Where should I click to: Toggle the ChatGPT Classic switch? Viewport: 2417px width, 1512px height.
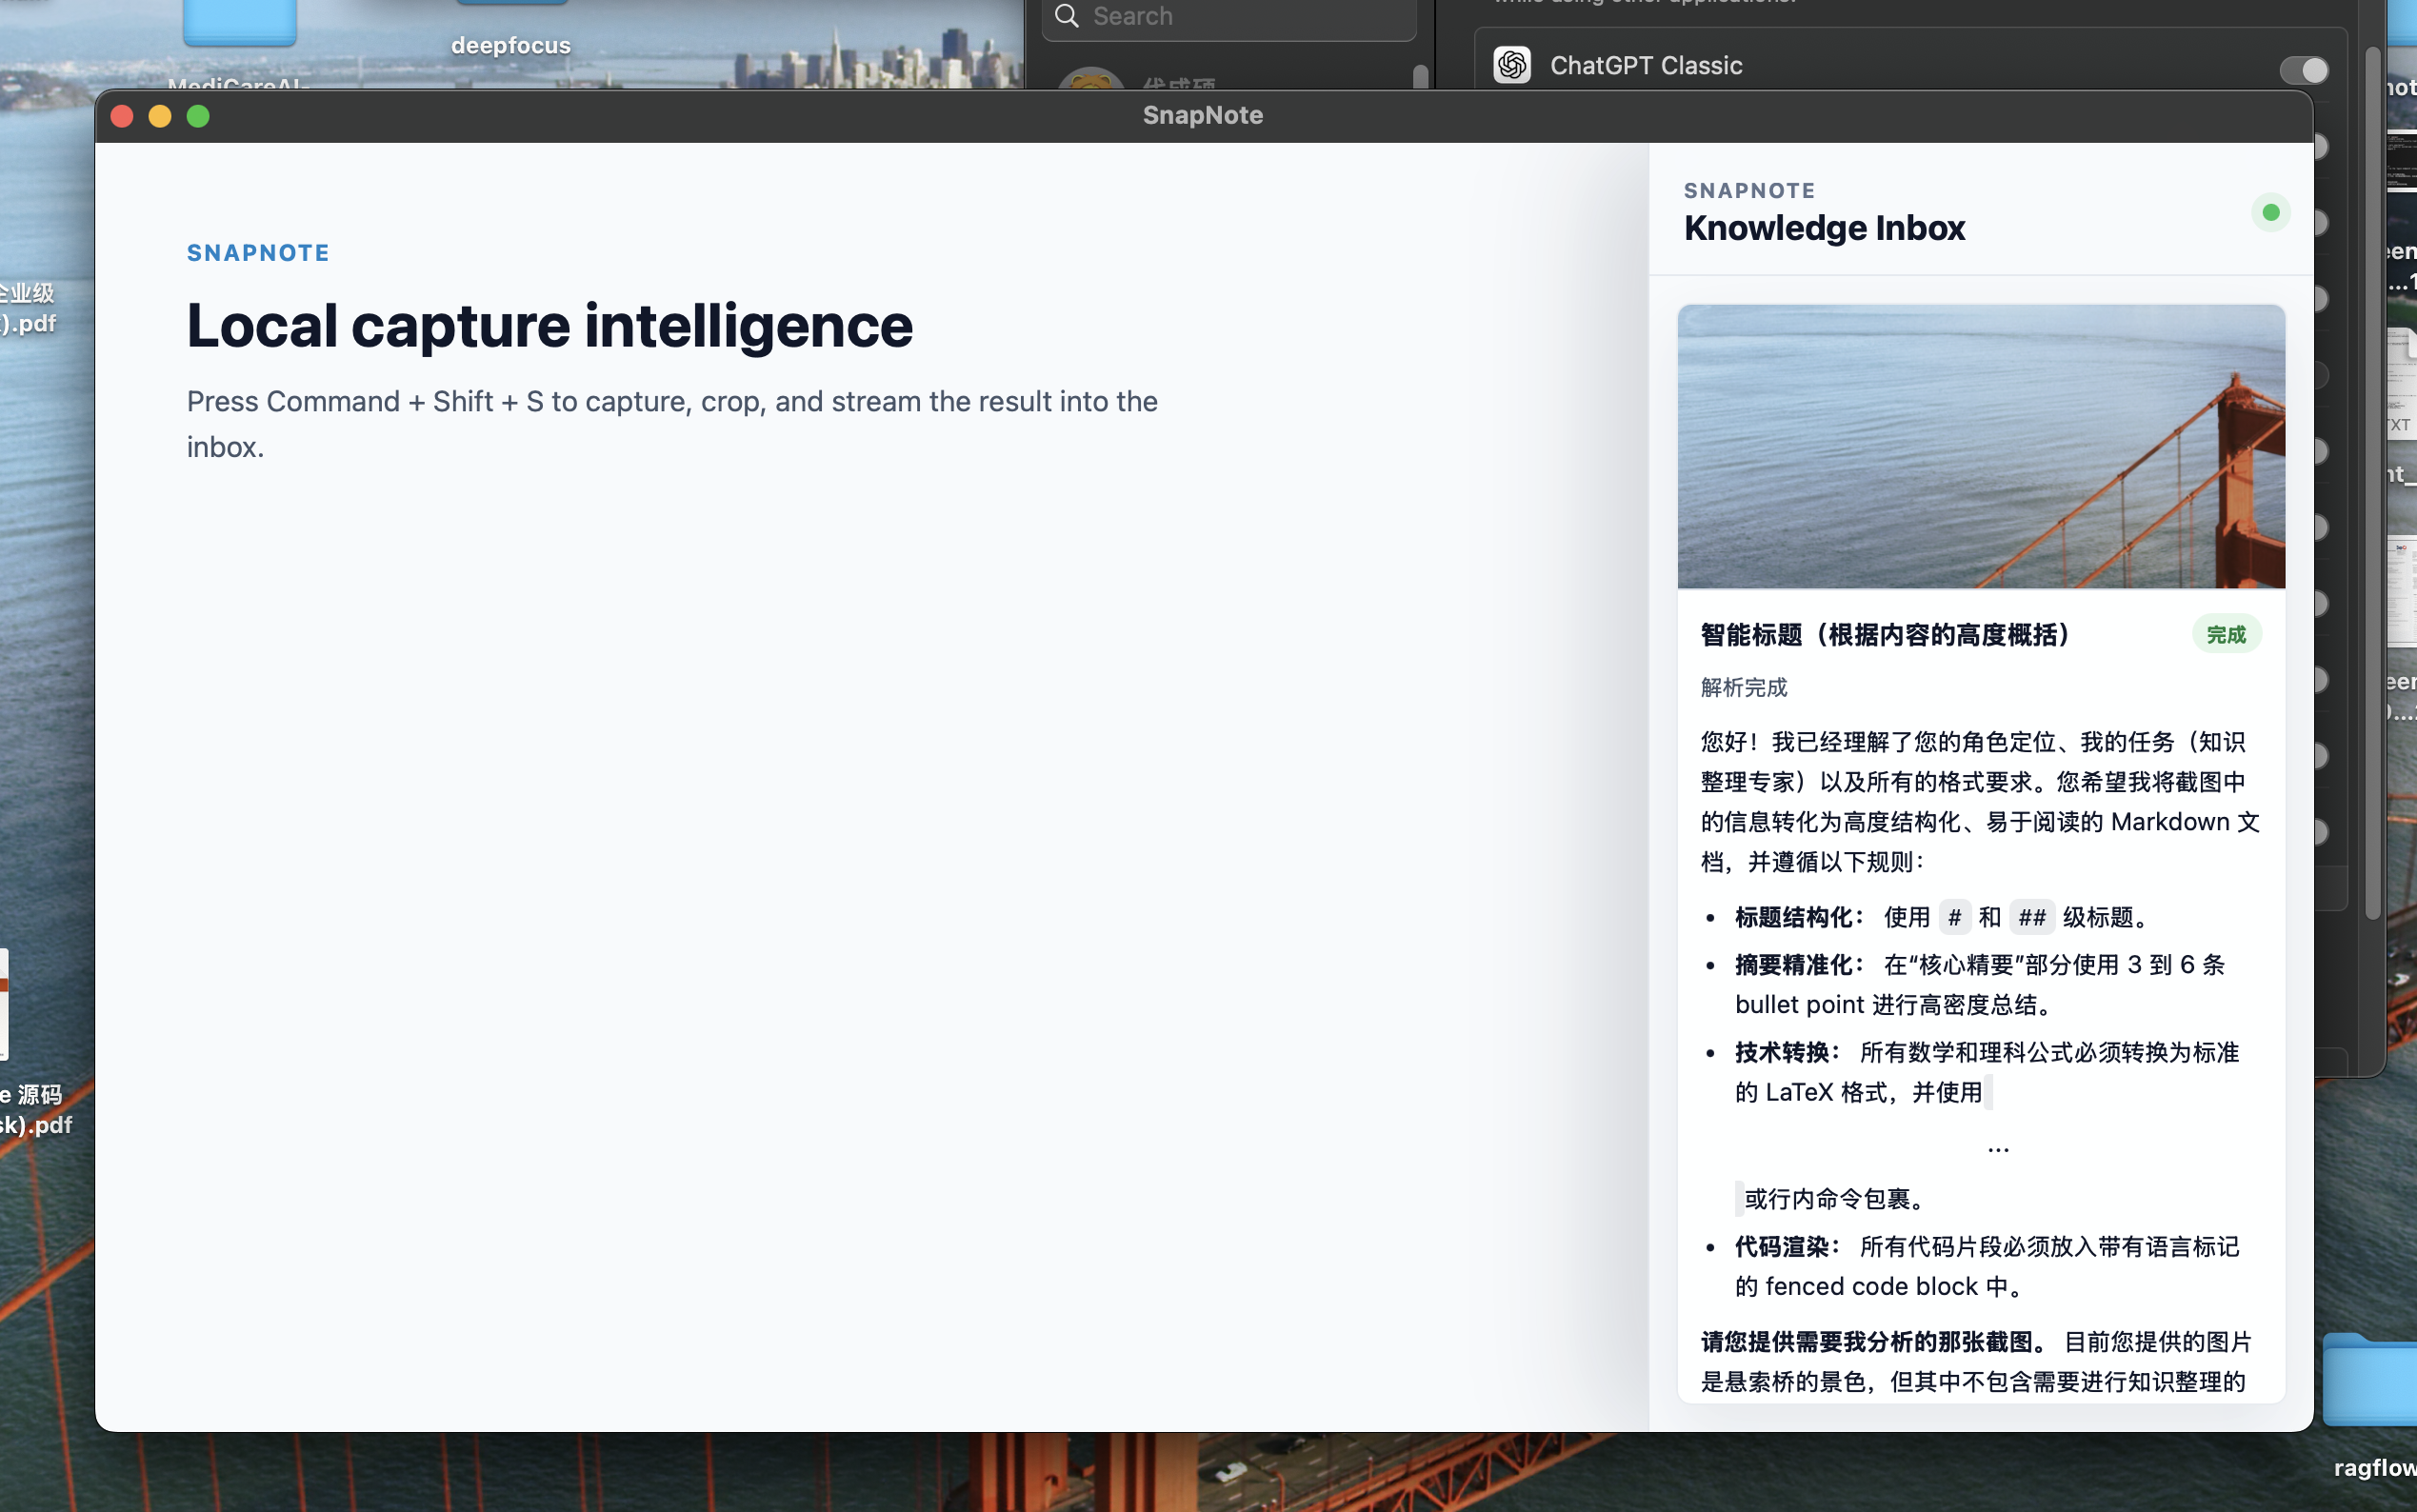tap(2303, 70)
